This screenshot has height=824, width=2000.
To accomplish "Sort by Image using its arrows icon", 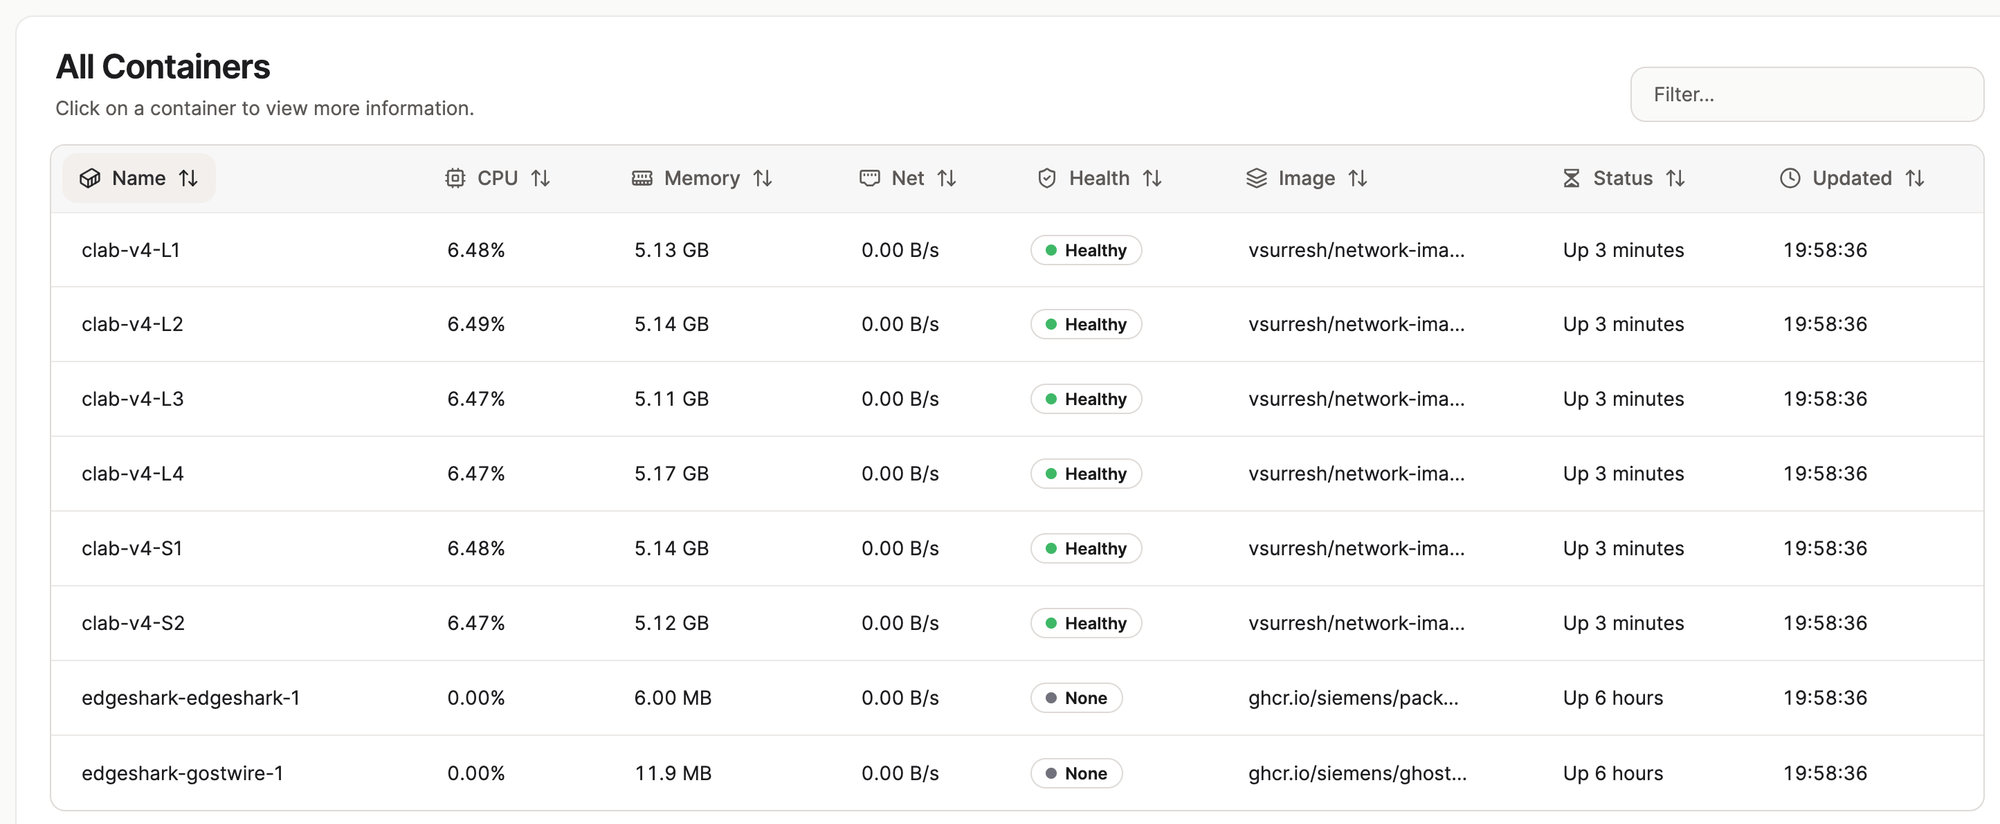I will pyautogui.click(x=1358, y=178).
